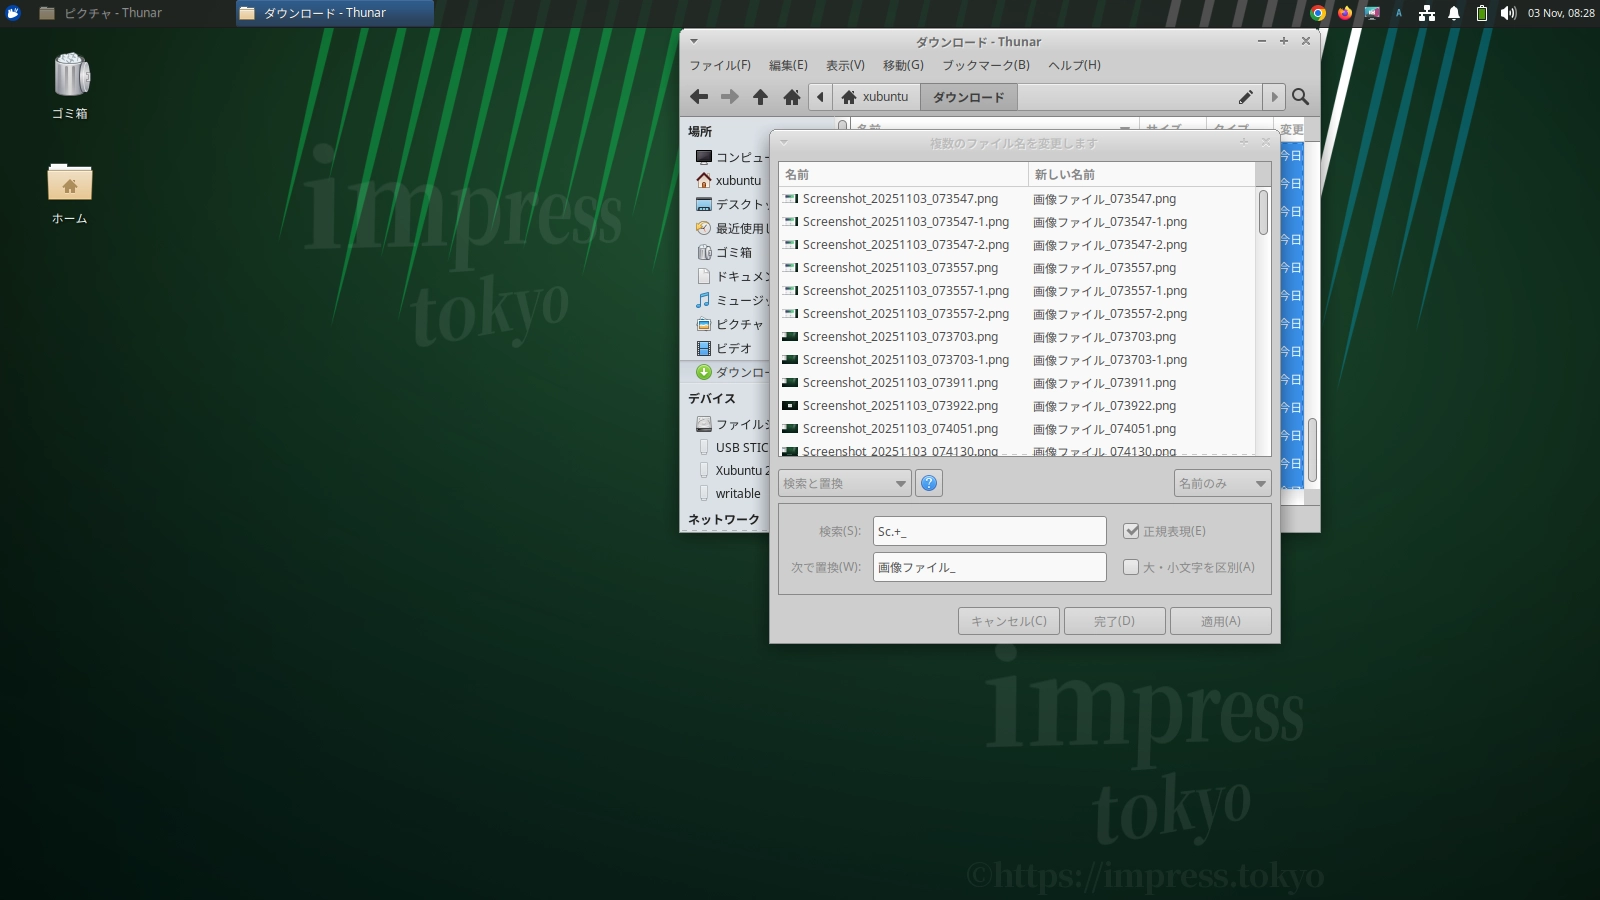Open search with the magnifier icon
This screenshot has height=900, width=1600.
pos(1300,97)
